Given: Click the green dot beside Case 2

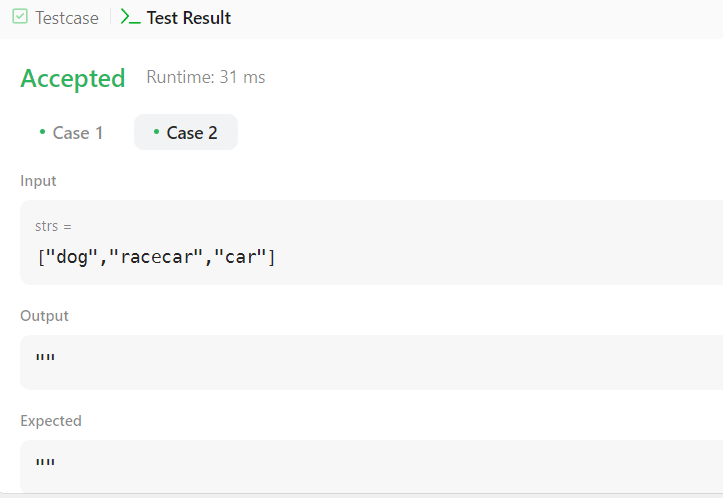Looking at the screenshot, I should (x=156, y=132).
